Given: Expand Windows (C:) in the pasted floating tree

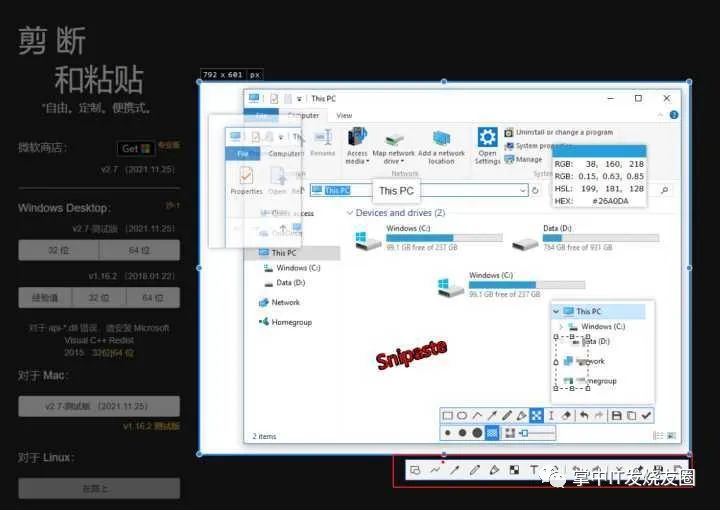Looking at the screenshot, I should pyautogui.click(x=561, y=327).
